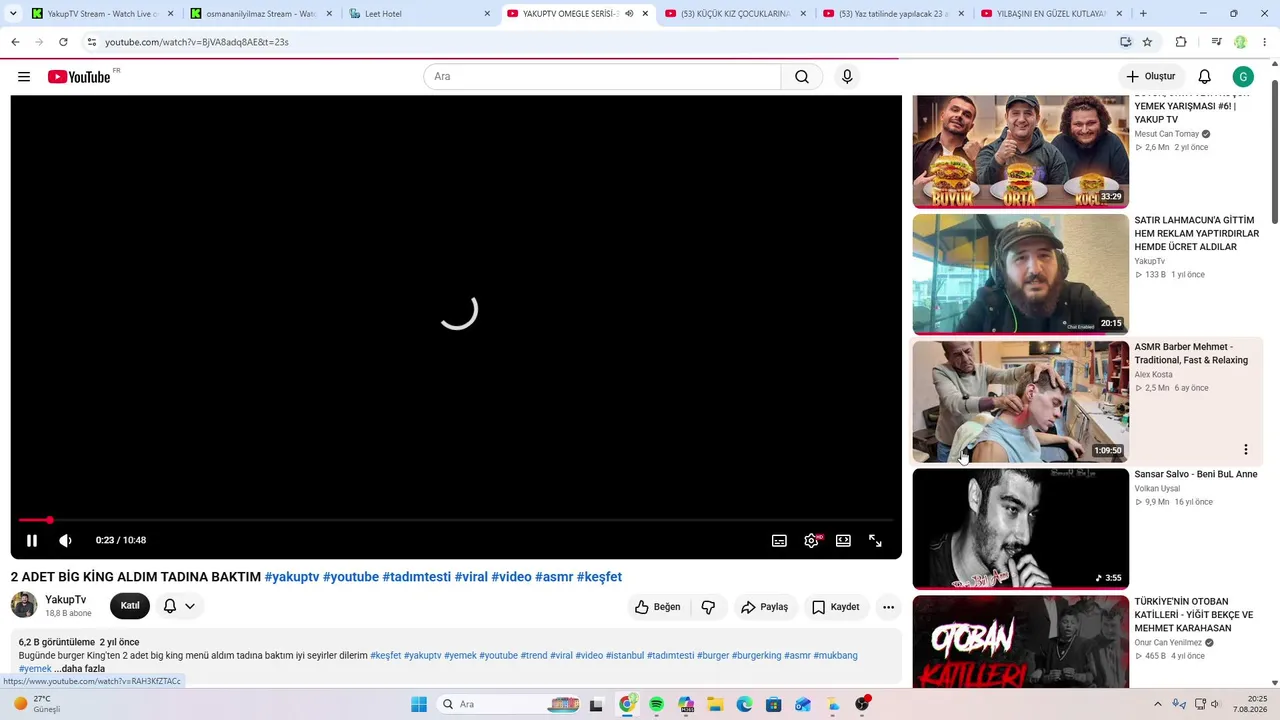Switch to YILBAŞINI EN GÜZEL tab
This screenshot has height=720, width=1280.
1052,14
